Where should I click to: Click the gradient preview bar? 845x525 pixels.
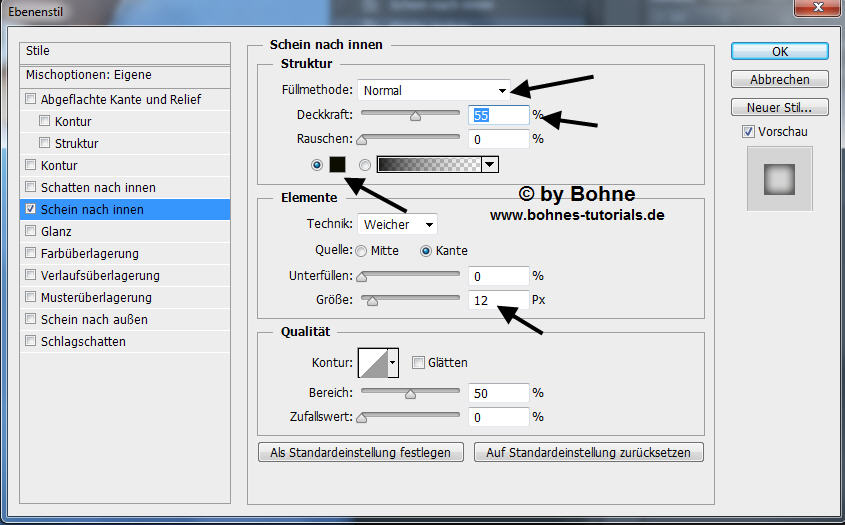tap(428, 164)
